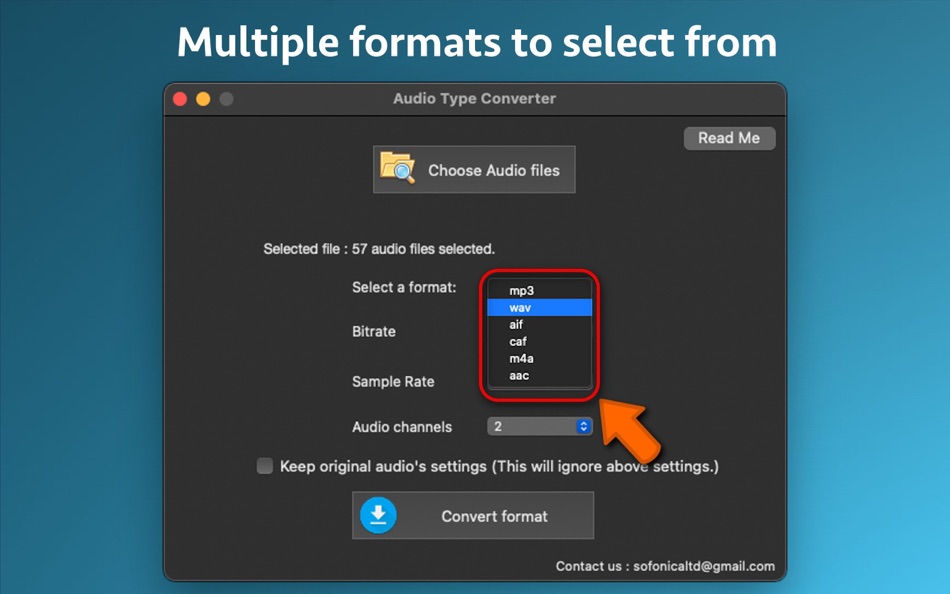Viewport: 950px width, 594px height.
Task: Click the stepper arrows beside Audio channels
Action: [583, 426]
